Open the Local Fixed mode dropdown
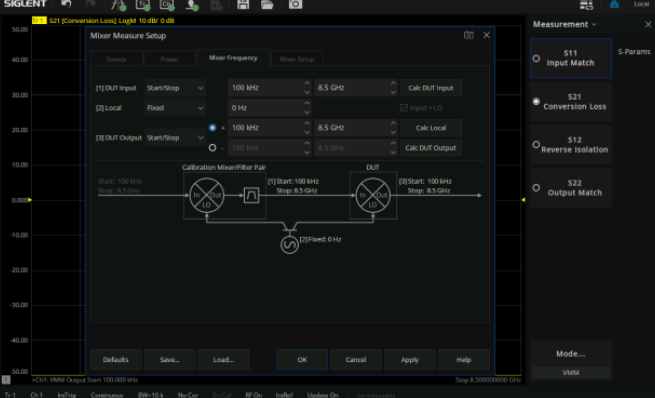Image resolution: width=655 pixels, height=398 pixels. (x=175, y=108)
